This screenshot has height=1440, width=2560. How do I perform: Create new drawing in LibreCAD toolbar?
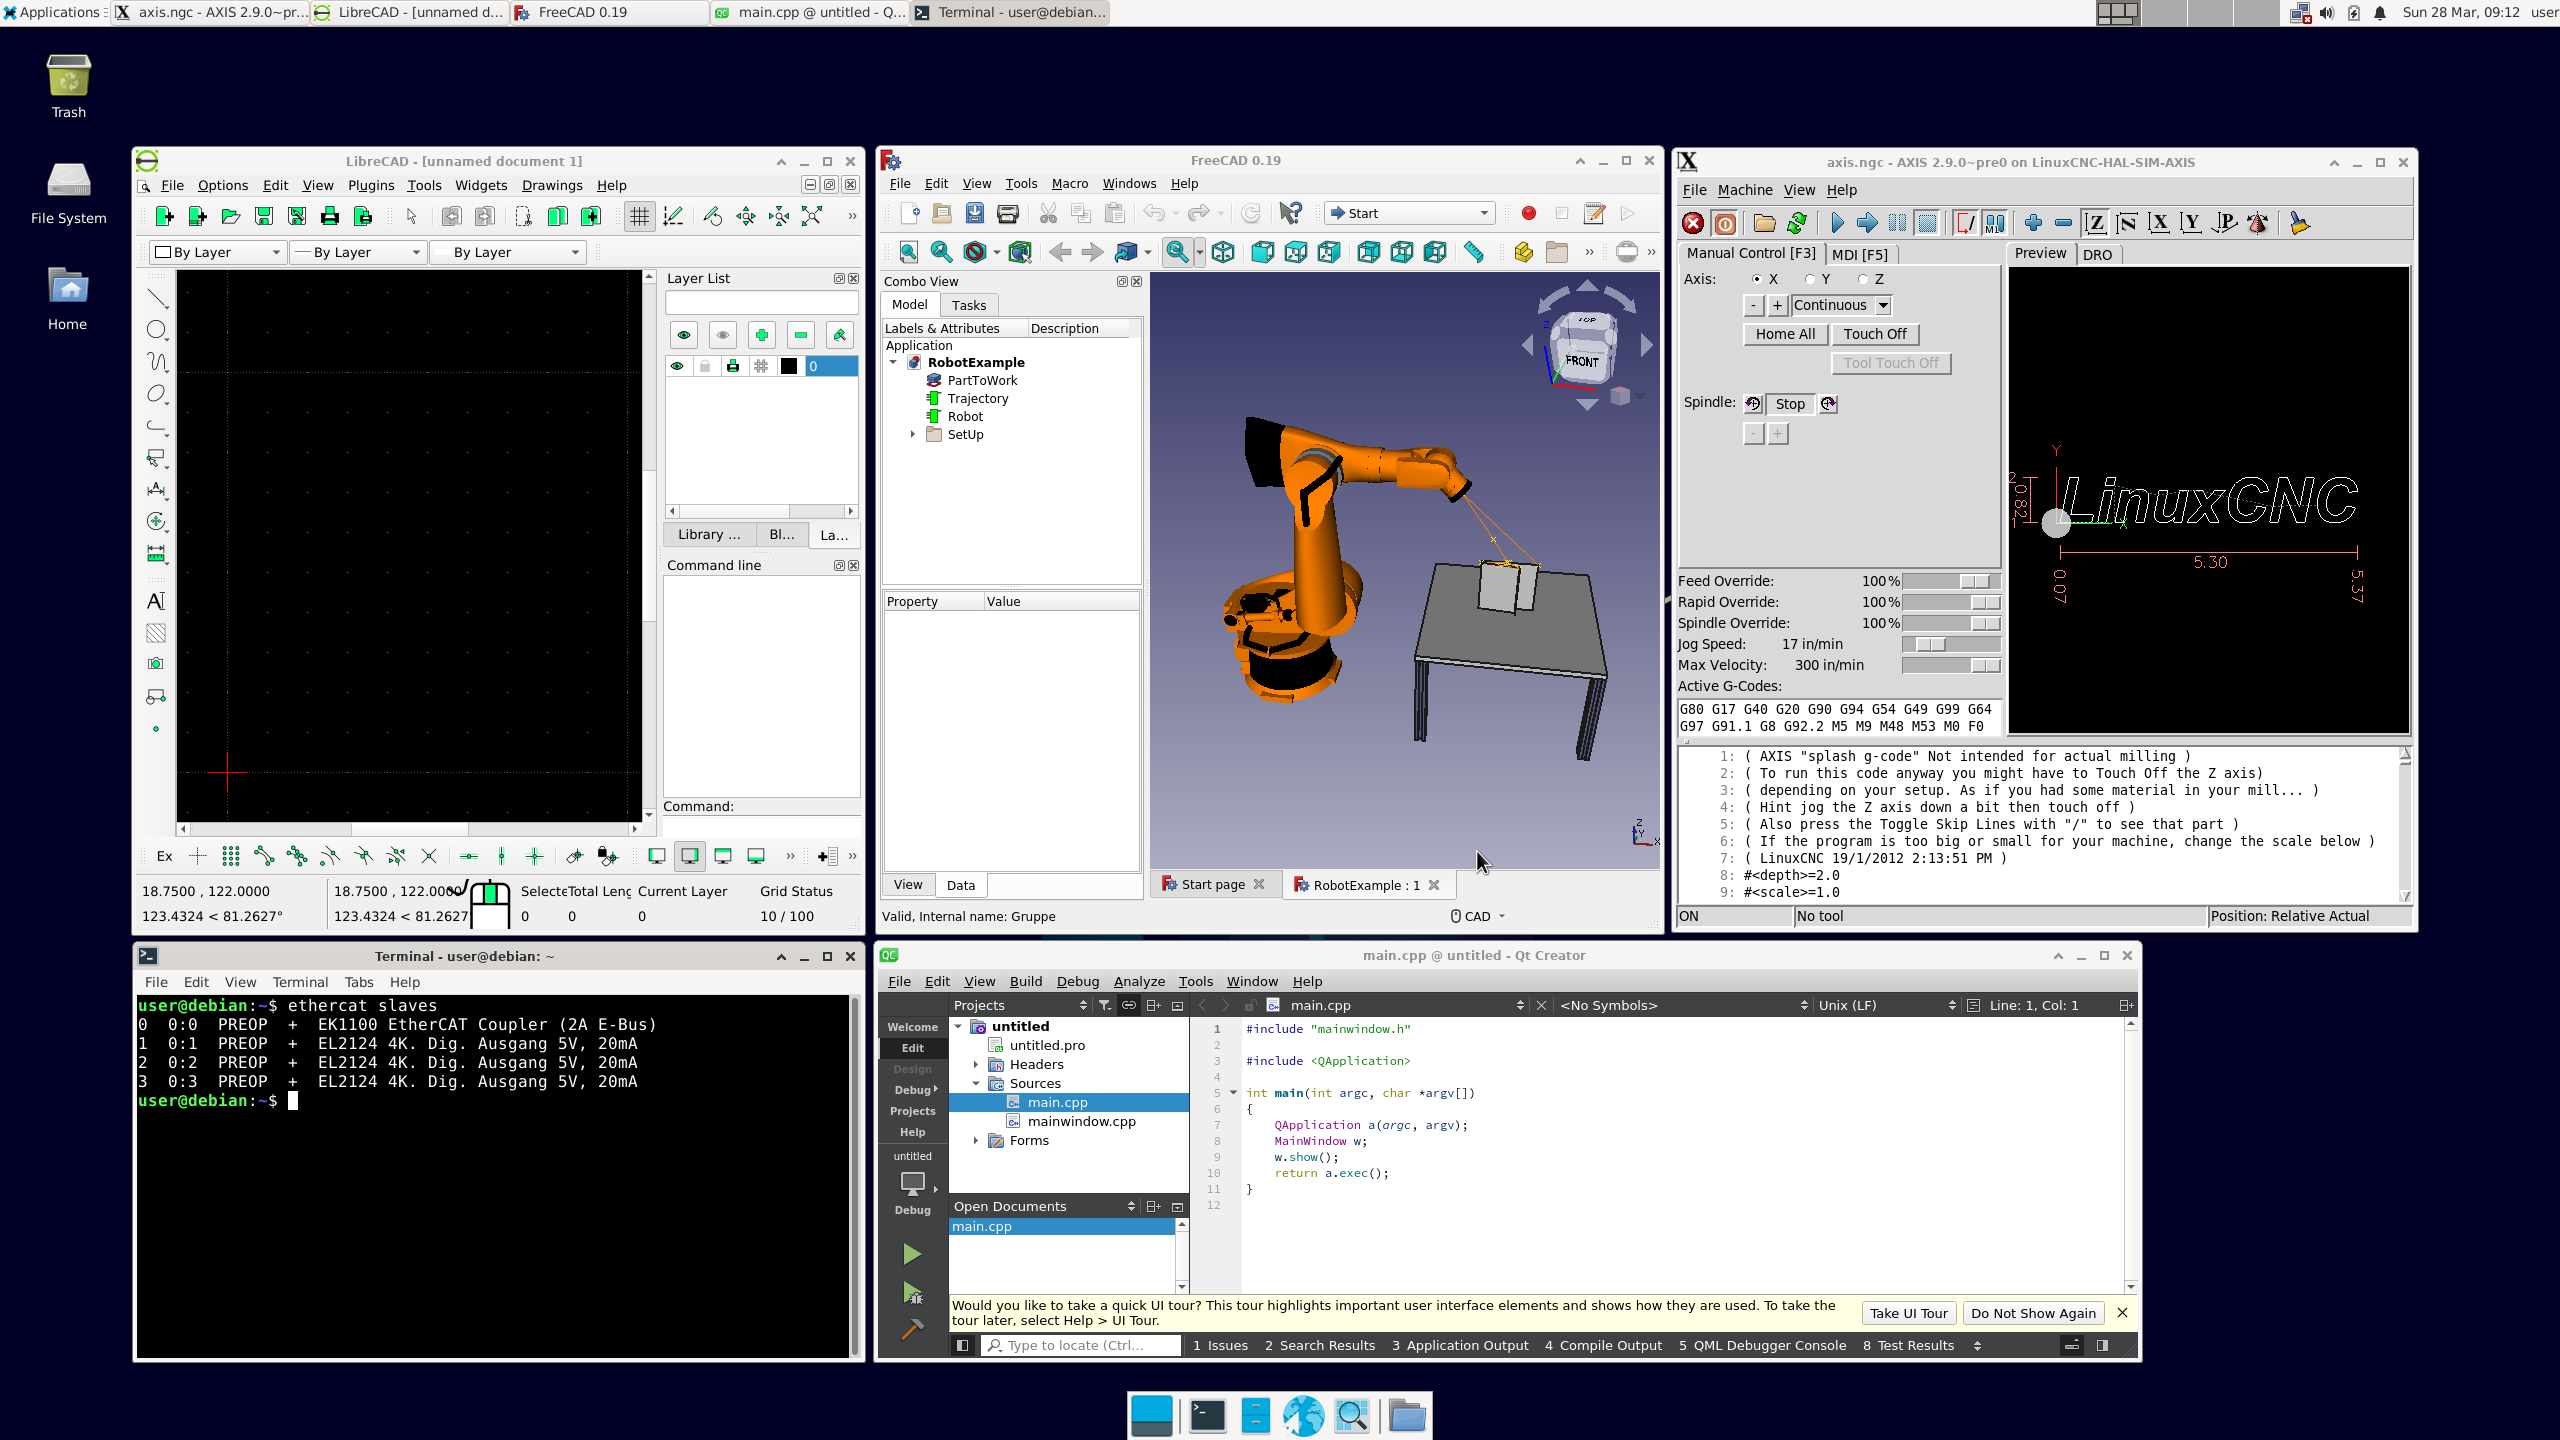pyautogui.click(x=165, y=216)
